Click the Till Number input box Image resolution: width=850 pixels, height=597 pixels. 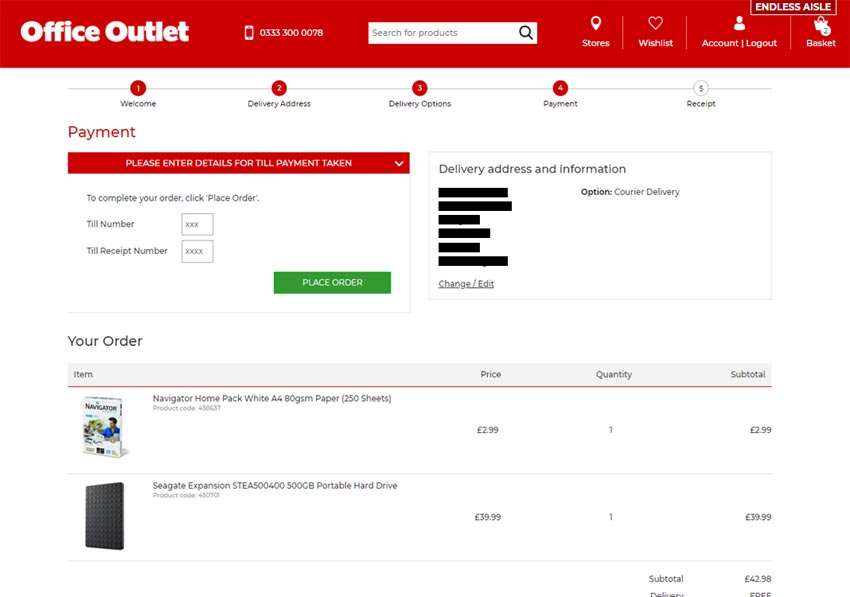pyautogui.click(x=197, y=224)
